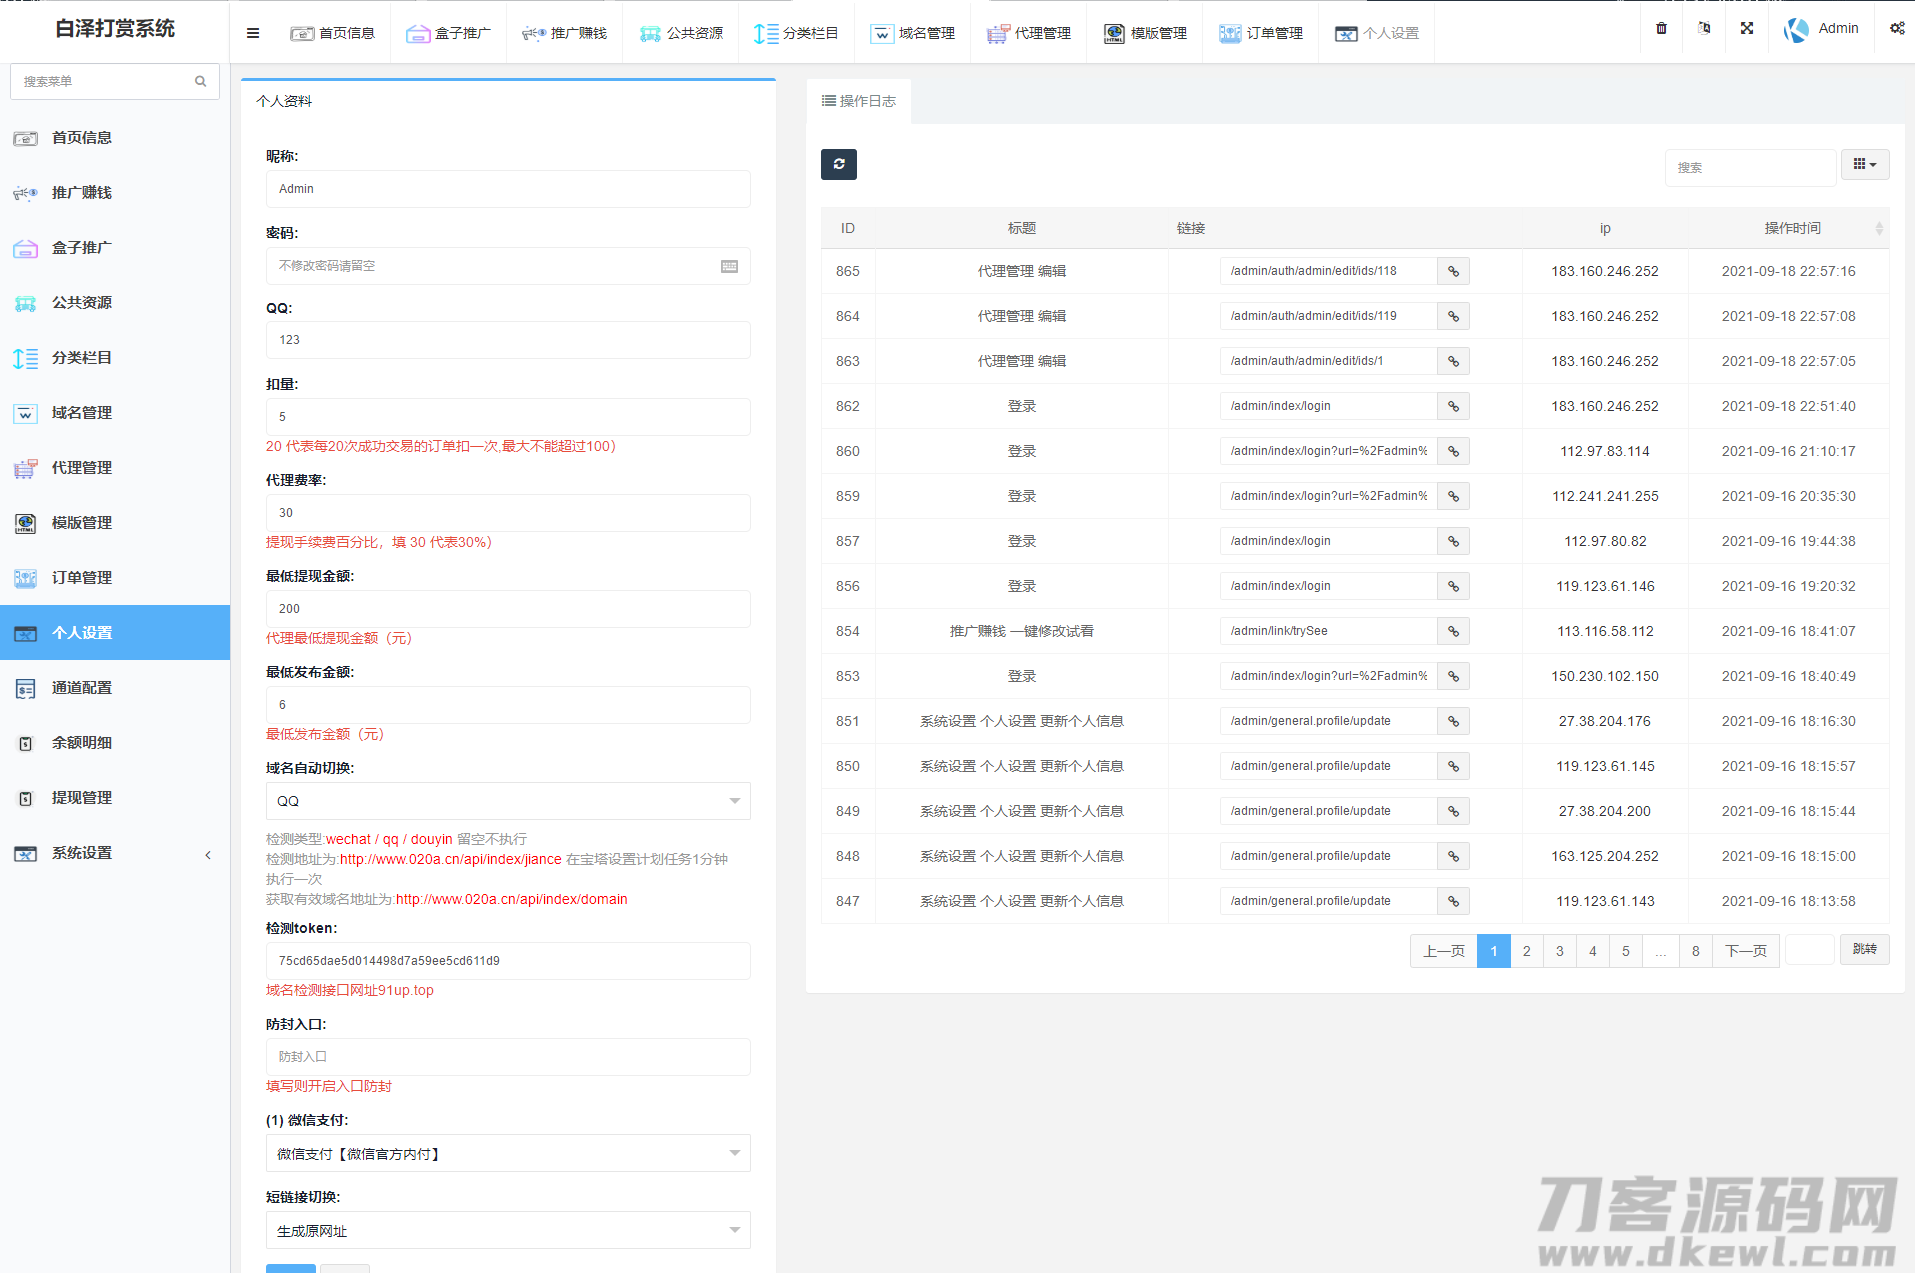Open the settings gears icon at top right
The image size is (1915, 1273).
(x=1896, y=29)
